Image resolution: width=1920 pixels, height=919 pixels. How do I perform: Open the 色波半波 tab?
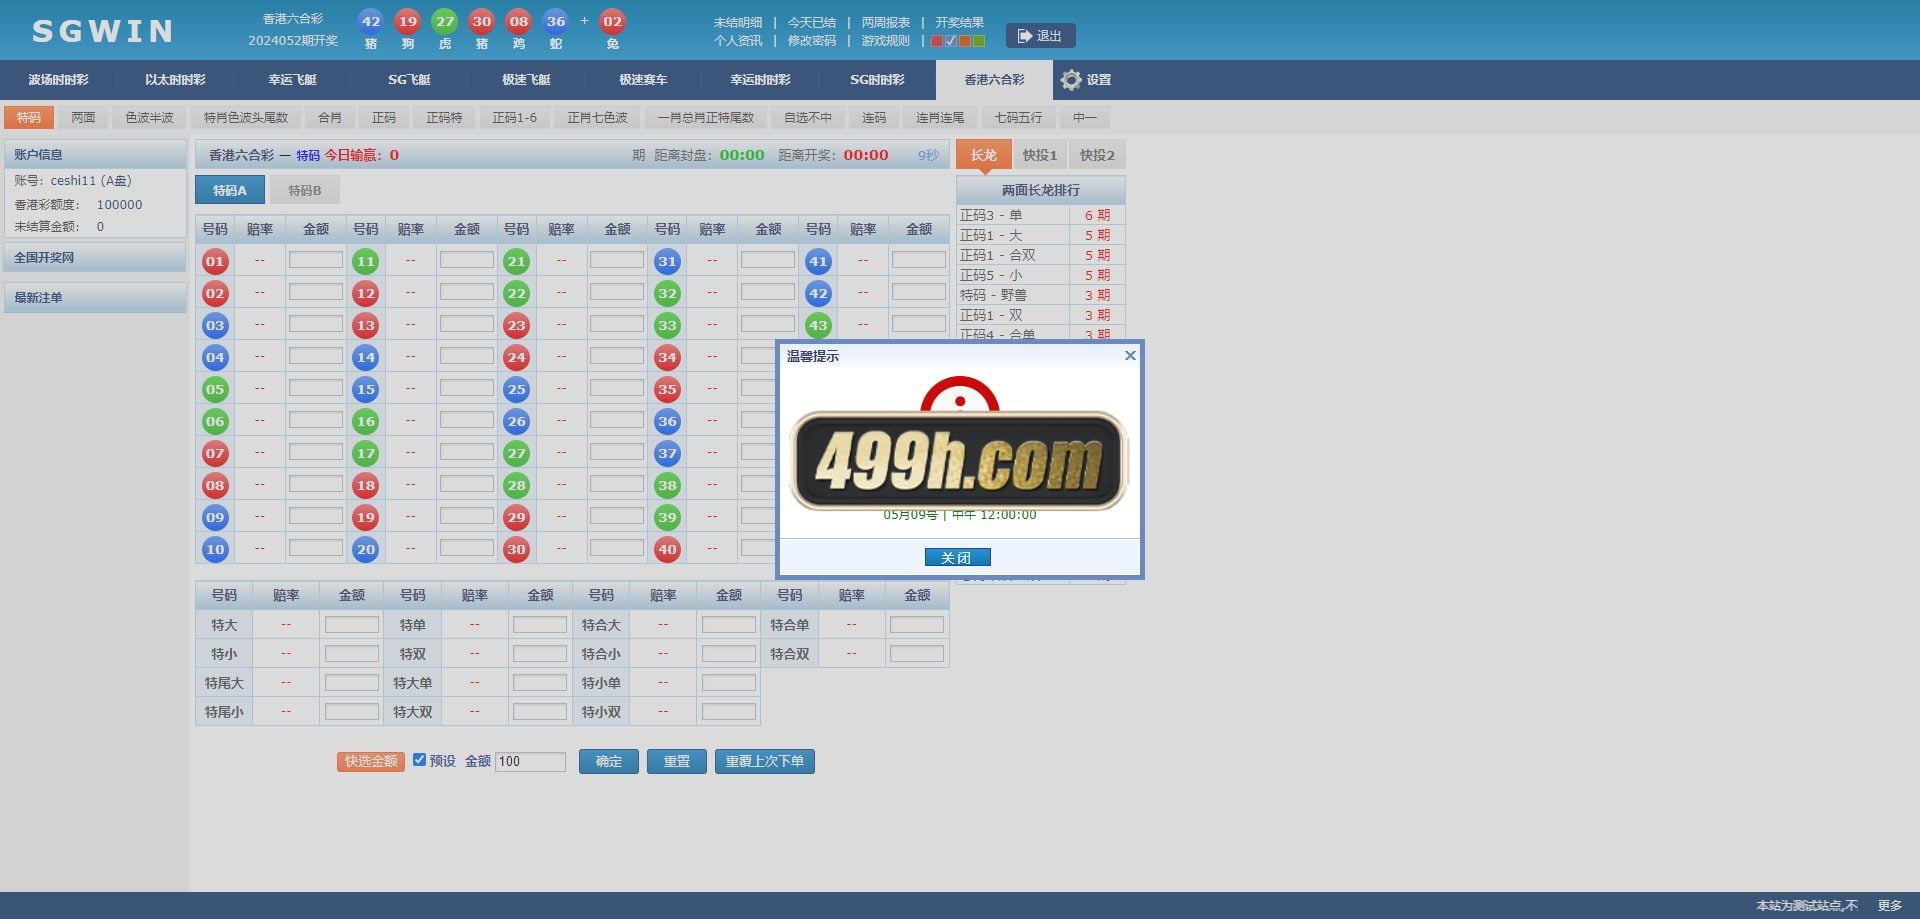coord(149,118)
